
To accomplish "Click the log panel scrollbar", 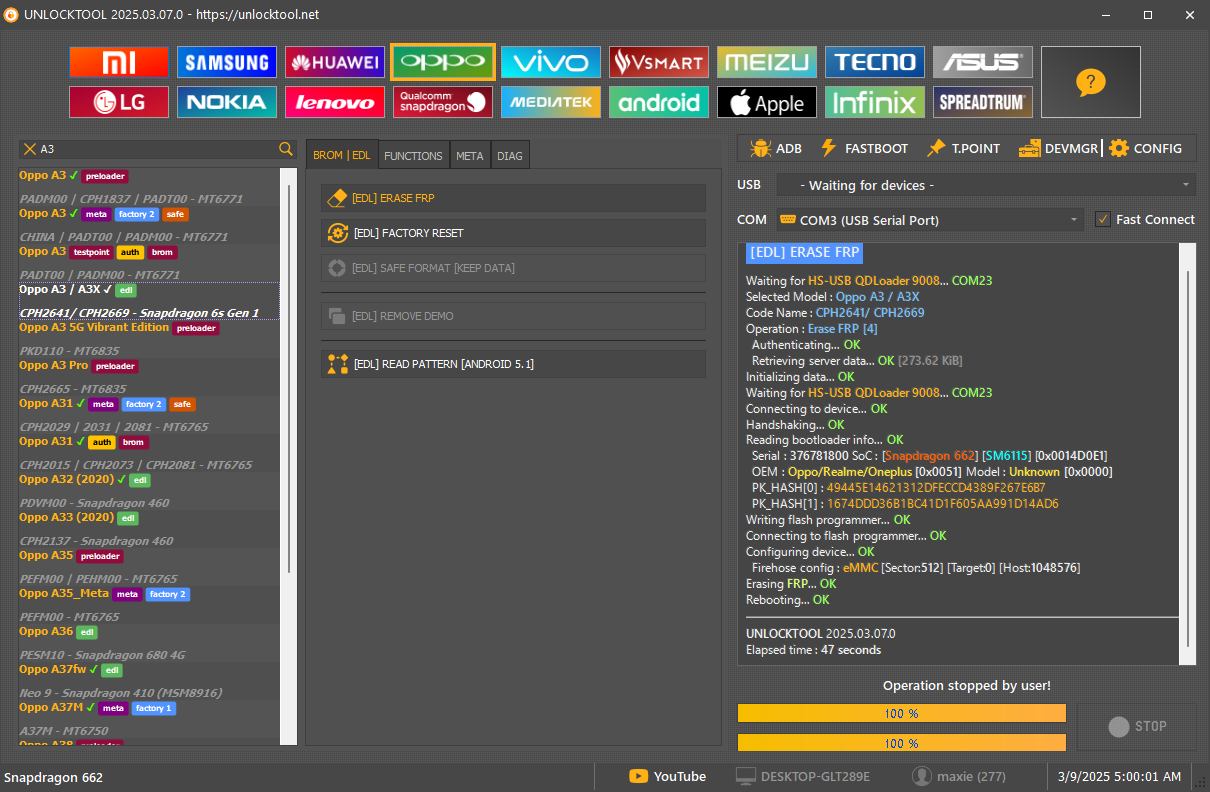I will pyautogui.click(x=1188, y=457).
